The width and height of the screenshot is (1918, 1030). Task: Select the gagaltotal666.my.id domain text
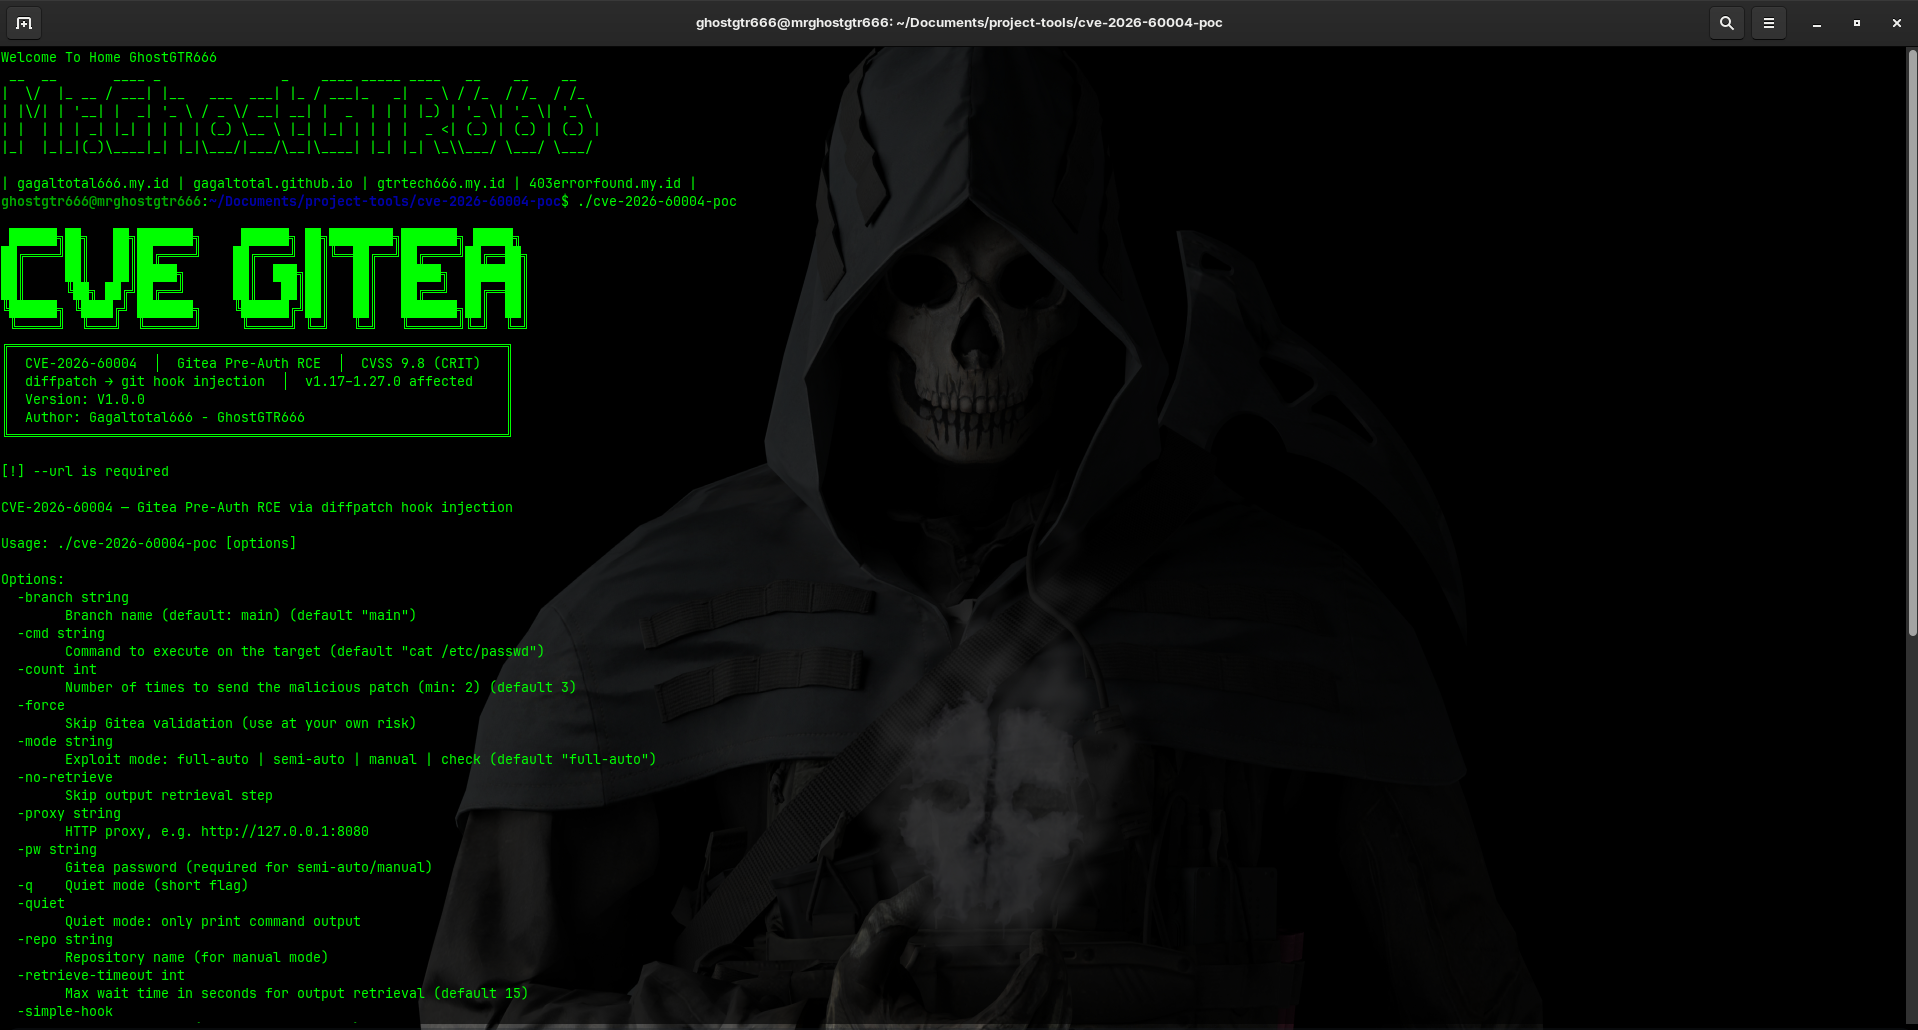click(x=93, y=184)
